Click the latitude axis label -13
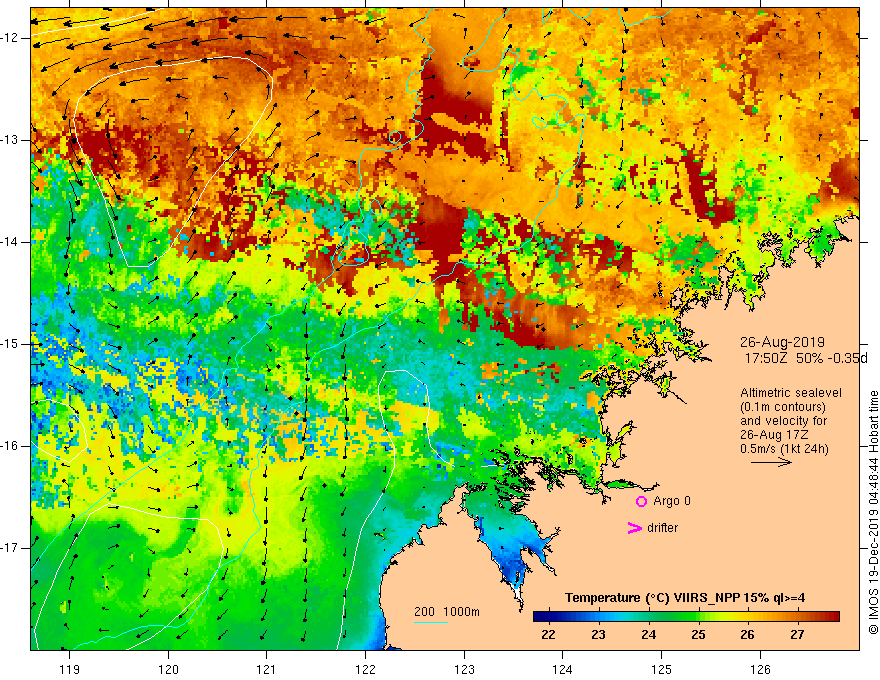Image resolution: width=880 pixels, height=680 pixels. [11, 140]
